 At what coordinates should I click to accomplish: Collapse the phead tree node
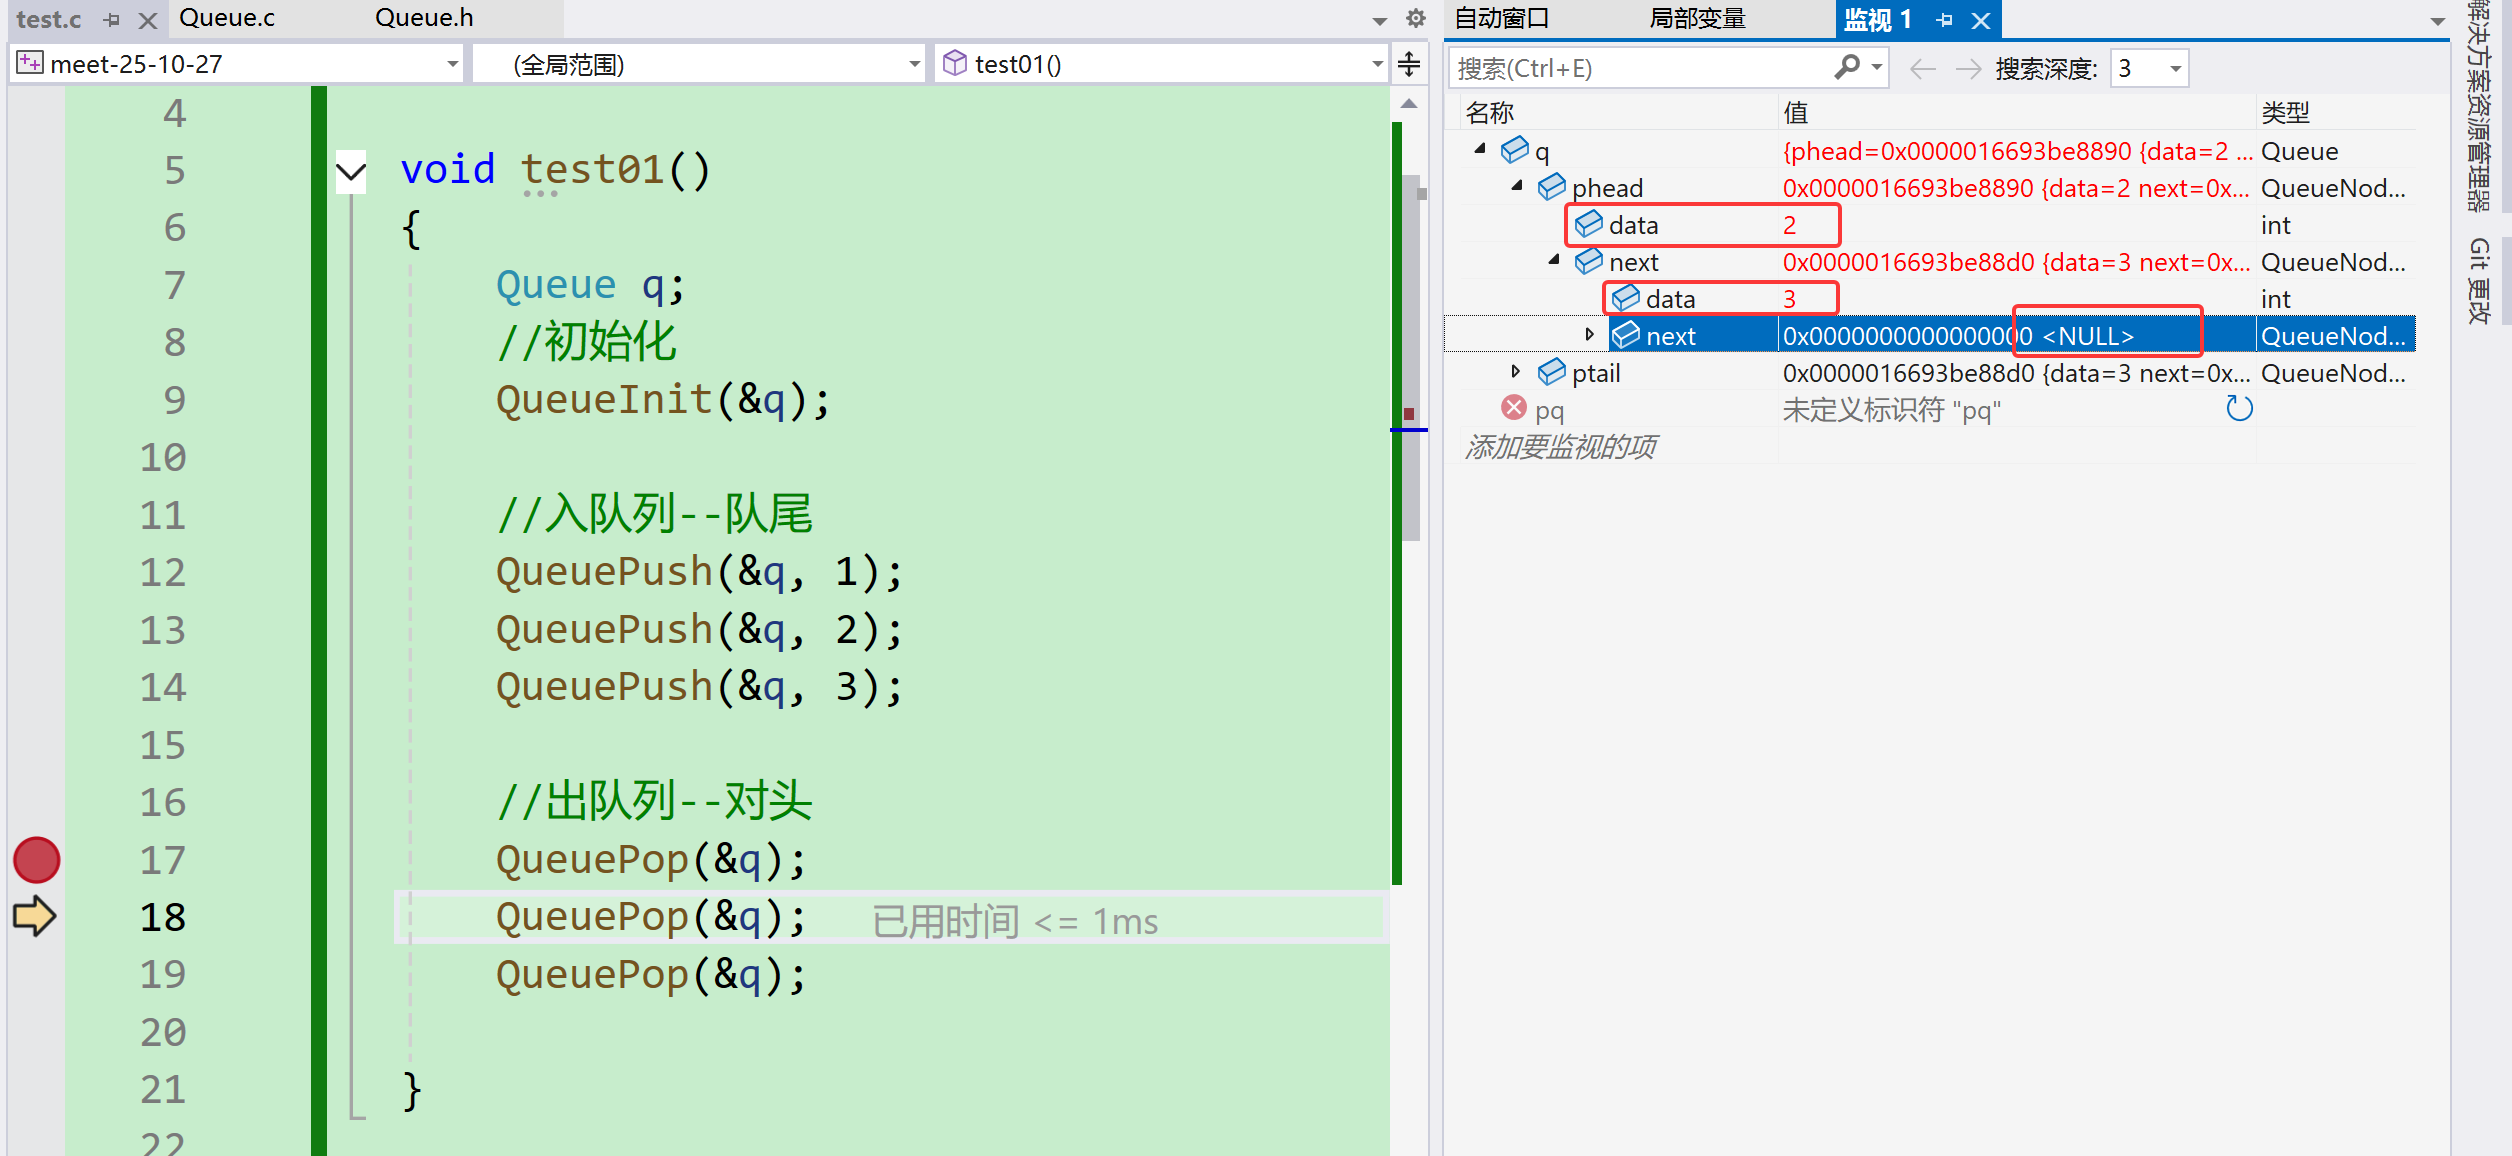click(x=1517, y=186)
